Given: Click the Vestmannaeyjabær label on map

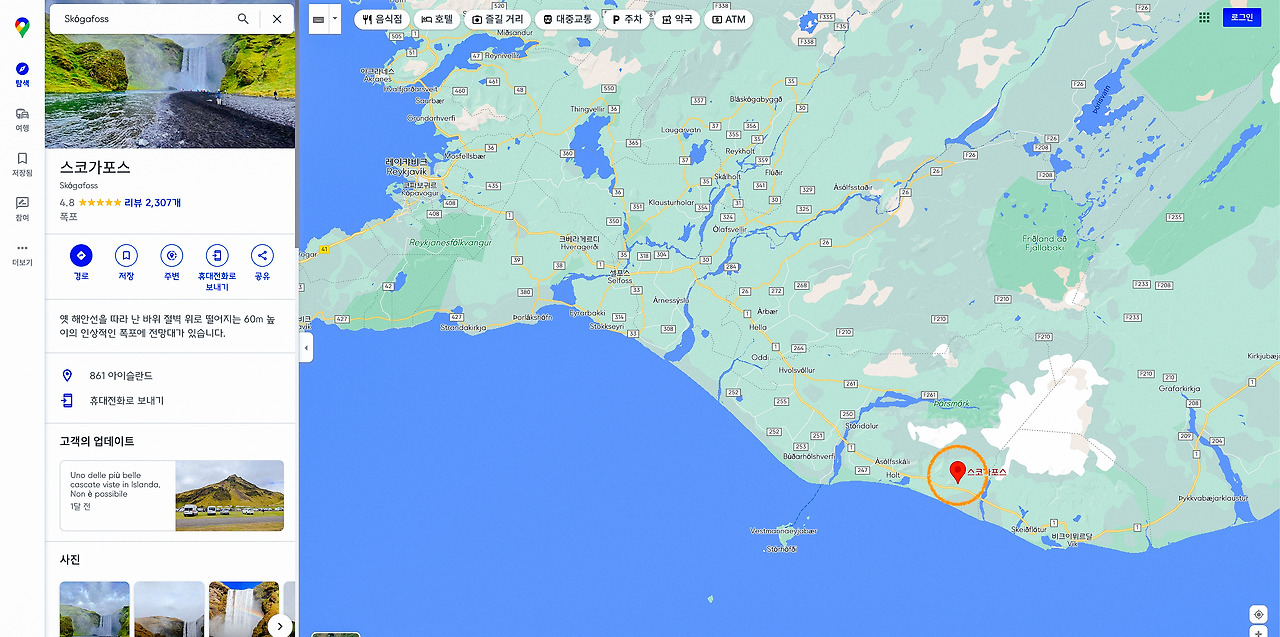Looking at the screenshot, I should click(x=783, y=531).
